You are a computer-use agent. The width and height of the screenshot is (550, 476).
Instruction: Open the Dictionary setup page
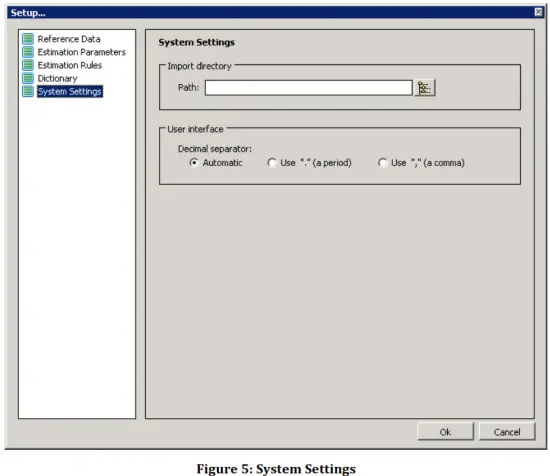click(x=57, y=79)
